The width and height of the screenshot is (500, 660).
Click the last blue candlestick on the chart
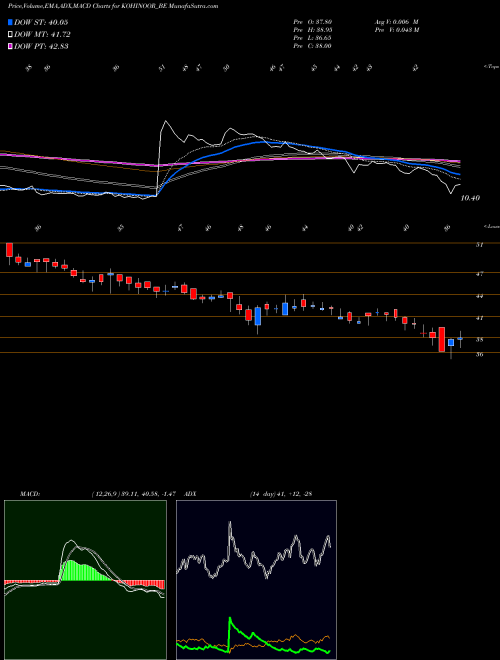460,338
